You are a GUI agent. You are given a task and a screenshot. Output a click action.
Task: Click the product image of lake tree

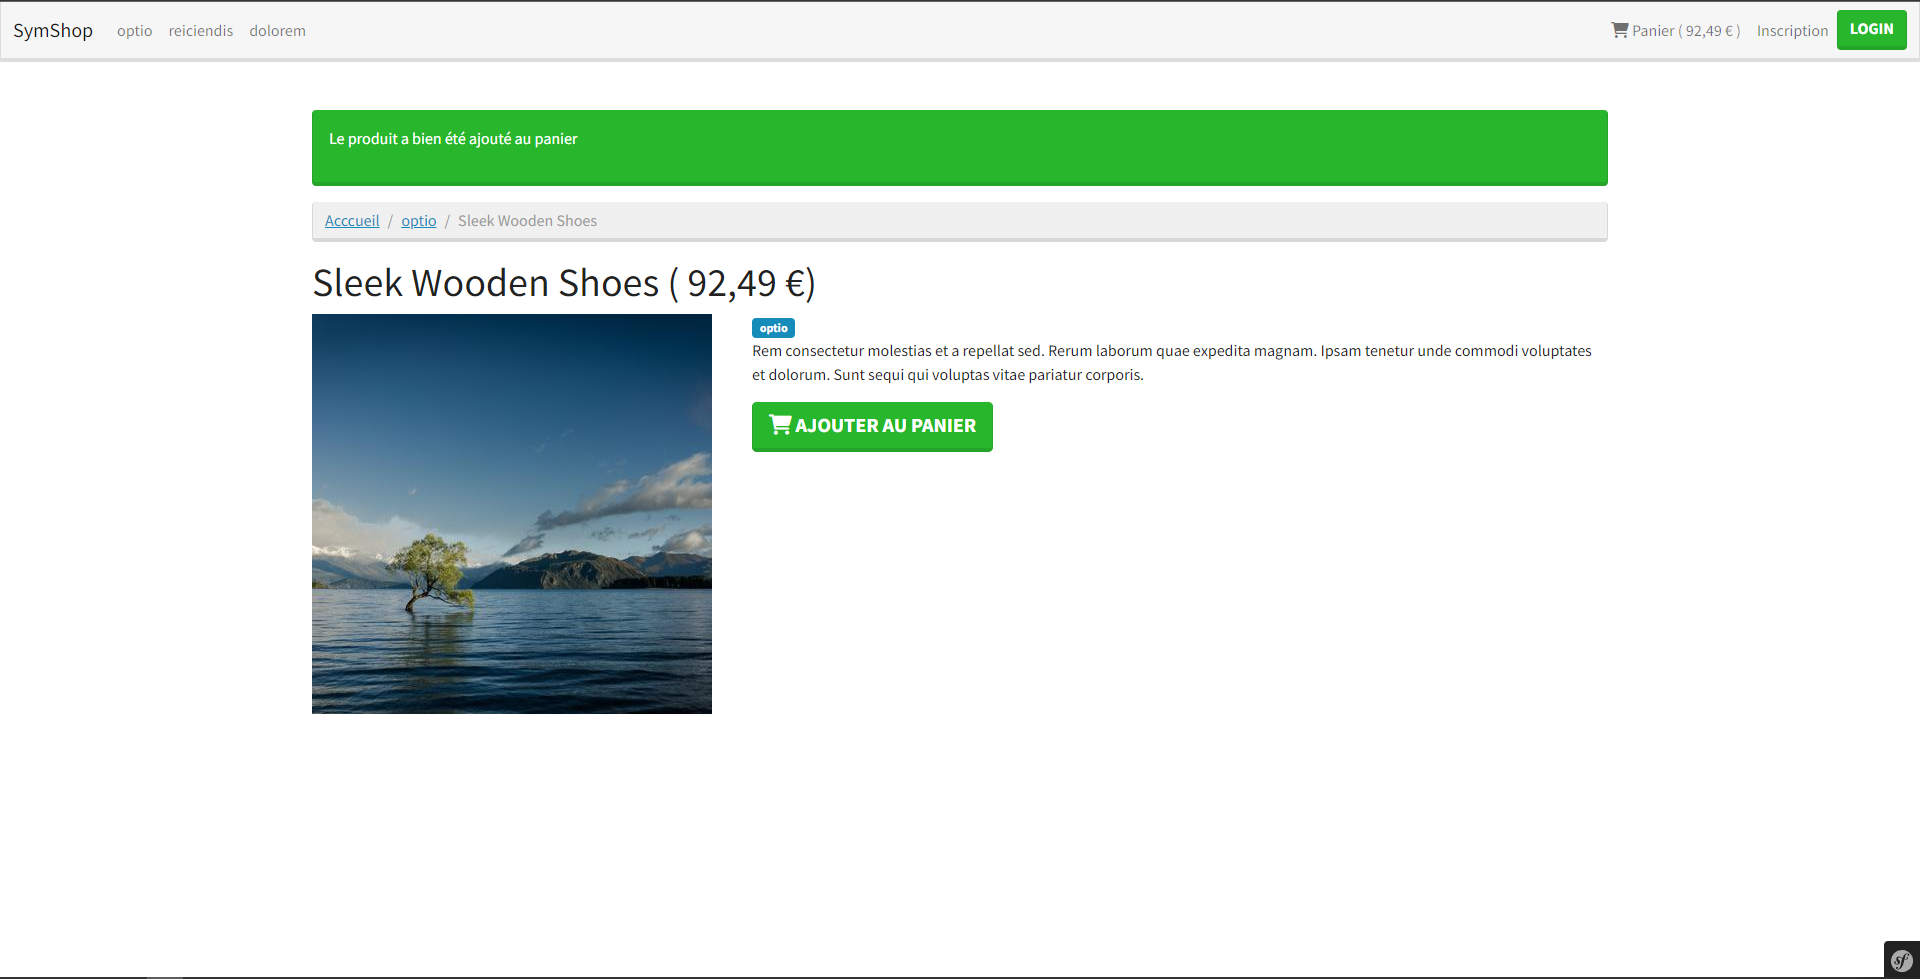click(512, 514)
